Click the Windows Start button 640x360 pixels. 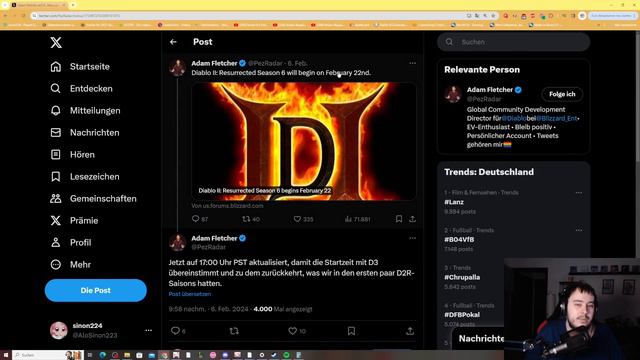[x=6, y=355]
